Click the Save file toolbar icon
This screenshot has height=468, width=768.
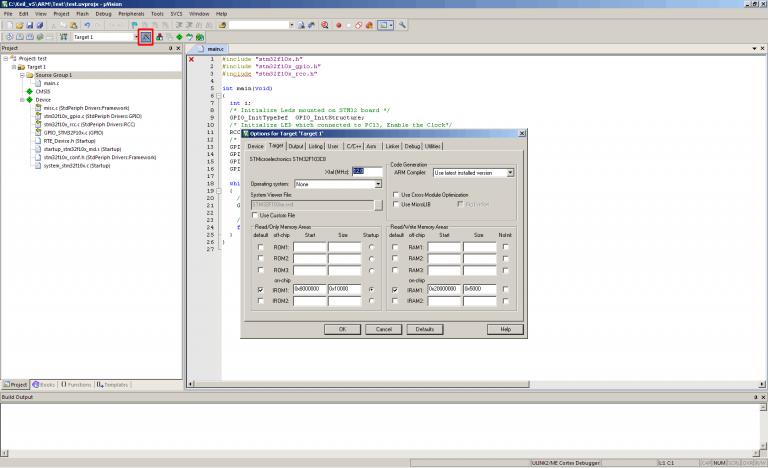click(x=29, y=25)
